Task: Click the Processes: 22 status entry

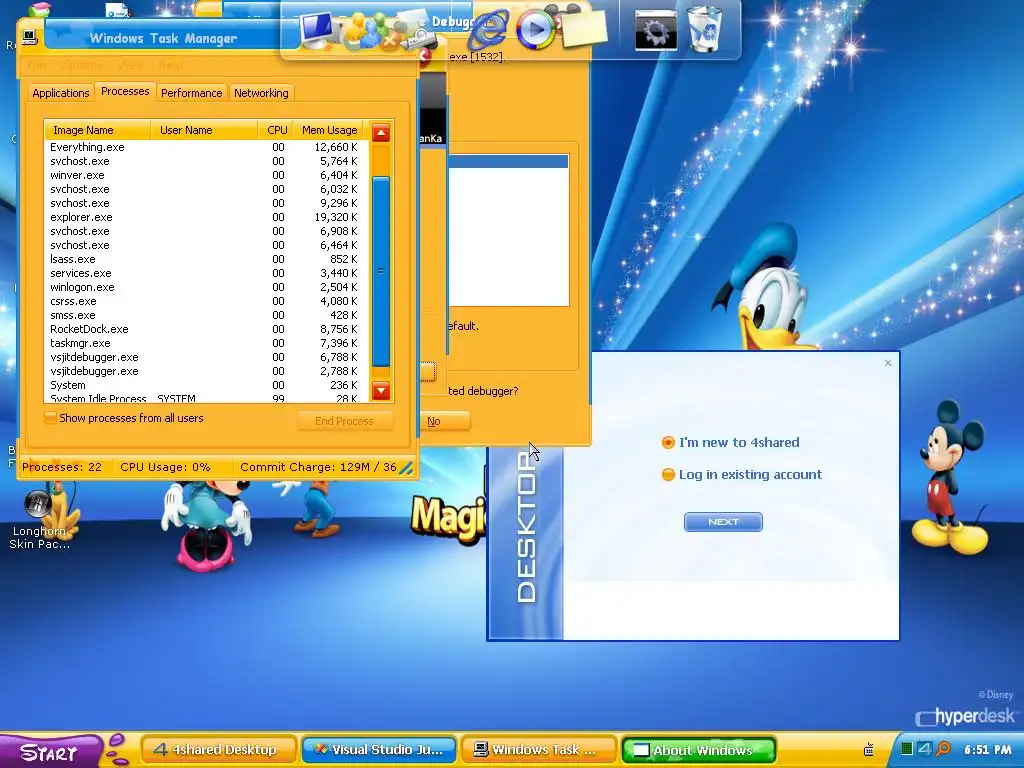Action: (62, 467)
